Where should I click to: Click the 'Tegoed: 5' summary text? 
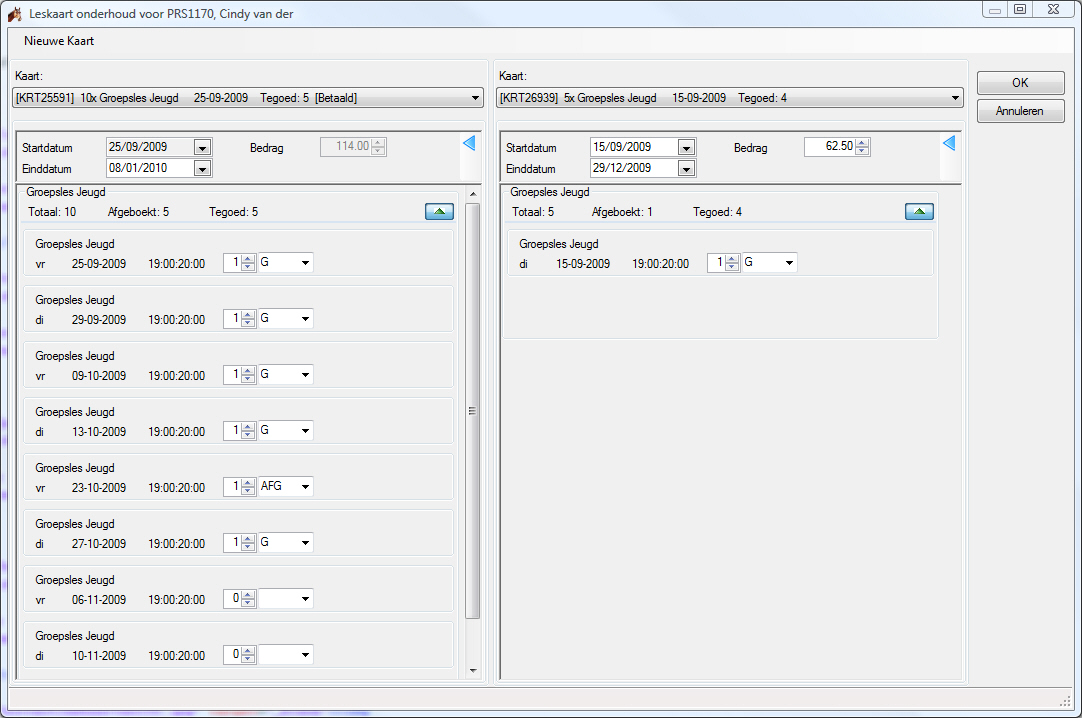click(233, 212)
